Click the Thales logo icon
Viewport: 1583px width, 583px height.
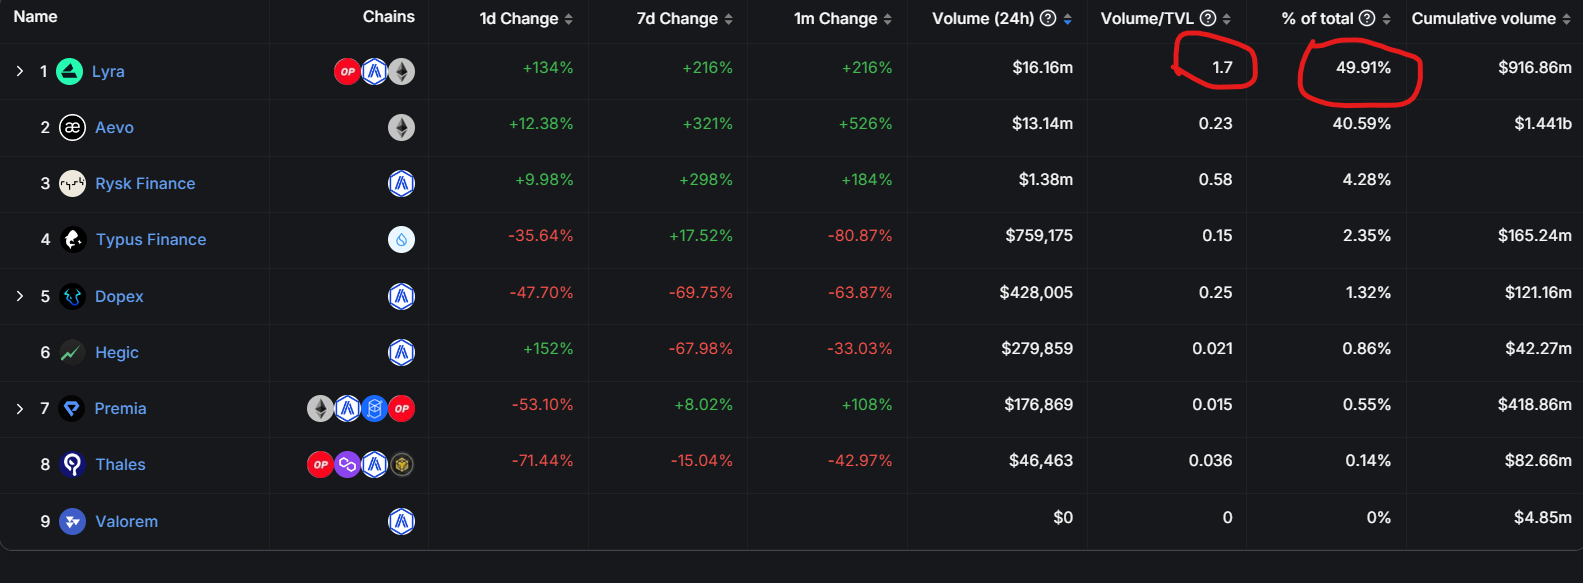click(72, 464)
